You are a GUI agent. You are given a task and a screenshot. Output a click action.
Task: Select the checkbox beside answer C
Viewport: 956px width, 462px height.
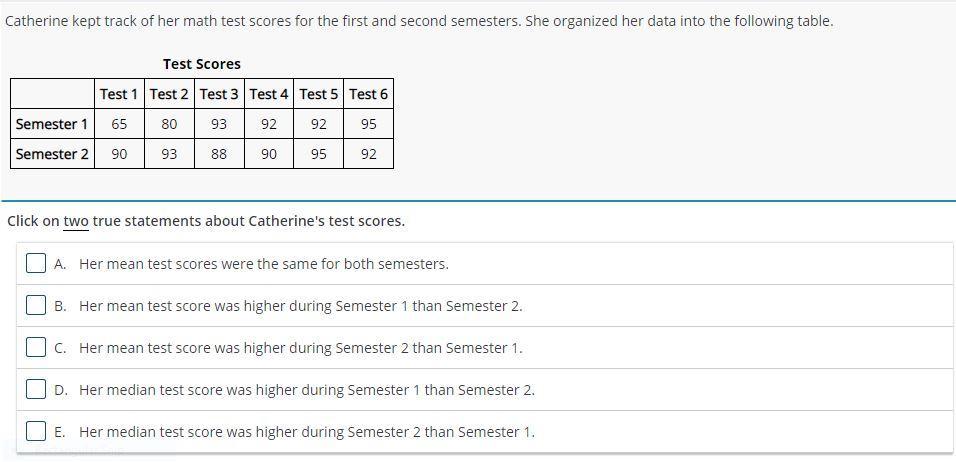click(x=36, y=348)
